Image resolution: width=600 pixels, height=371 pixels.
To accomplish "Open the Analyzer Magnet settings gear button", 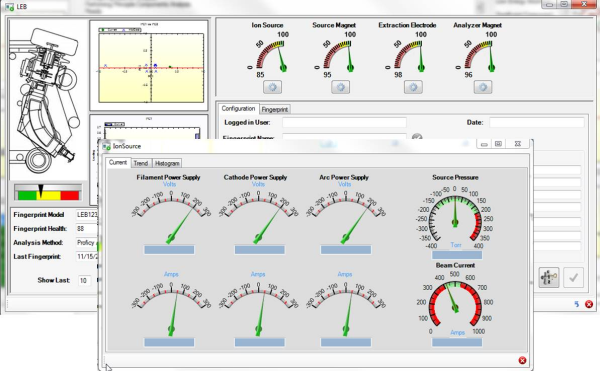I will [x=483, y=87].
